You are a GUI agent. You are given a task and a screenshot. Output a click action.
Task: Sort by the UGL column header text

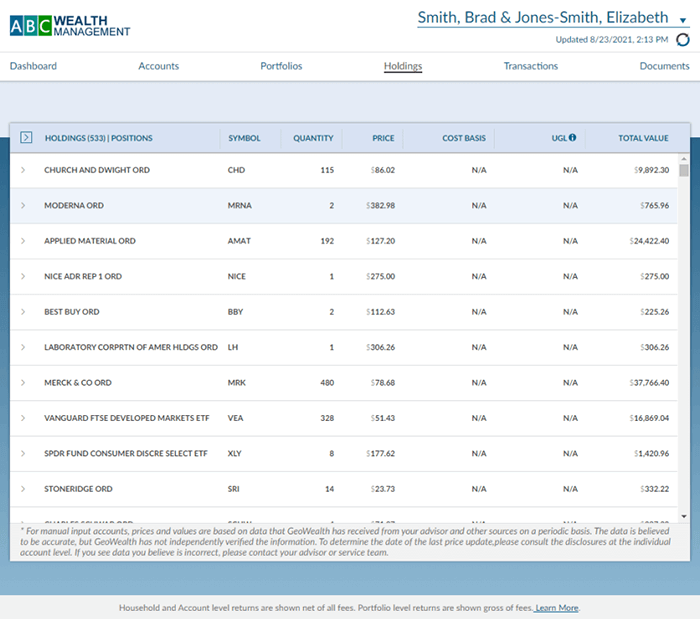point(559,138)
